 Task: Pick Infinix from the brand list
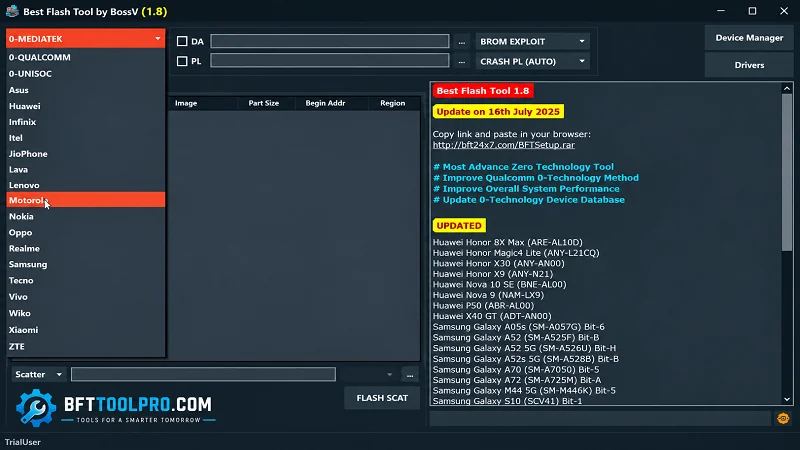(x=85, y=122)
